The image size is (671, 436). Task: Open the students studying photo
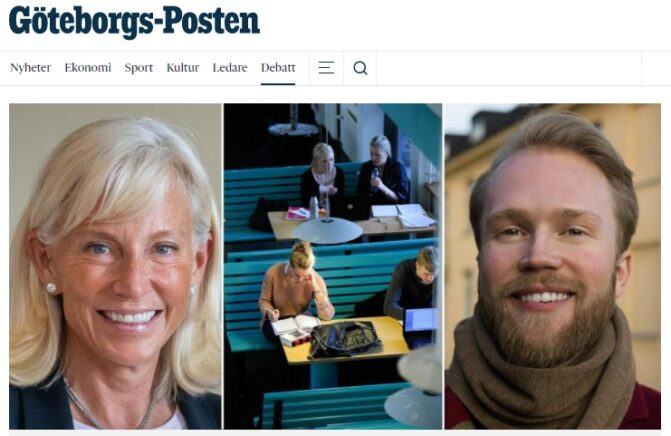point(333,266)
